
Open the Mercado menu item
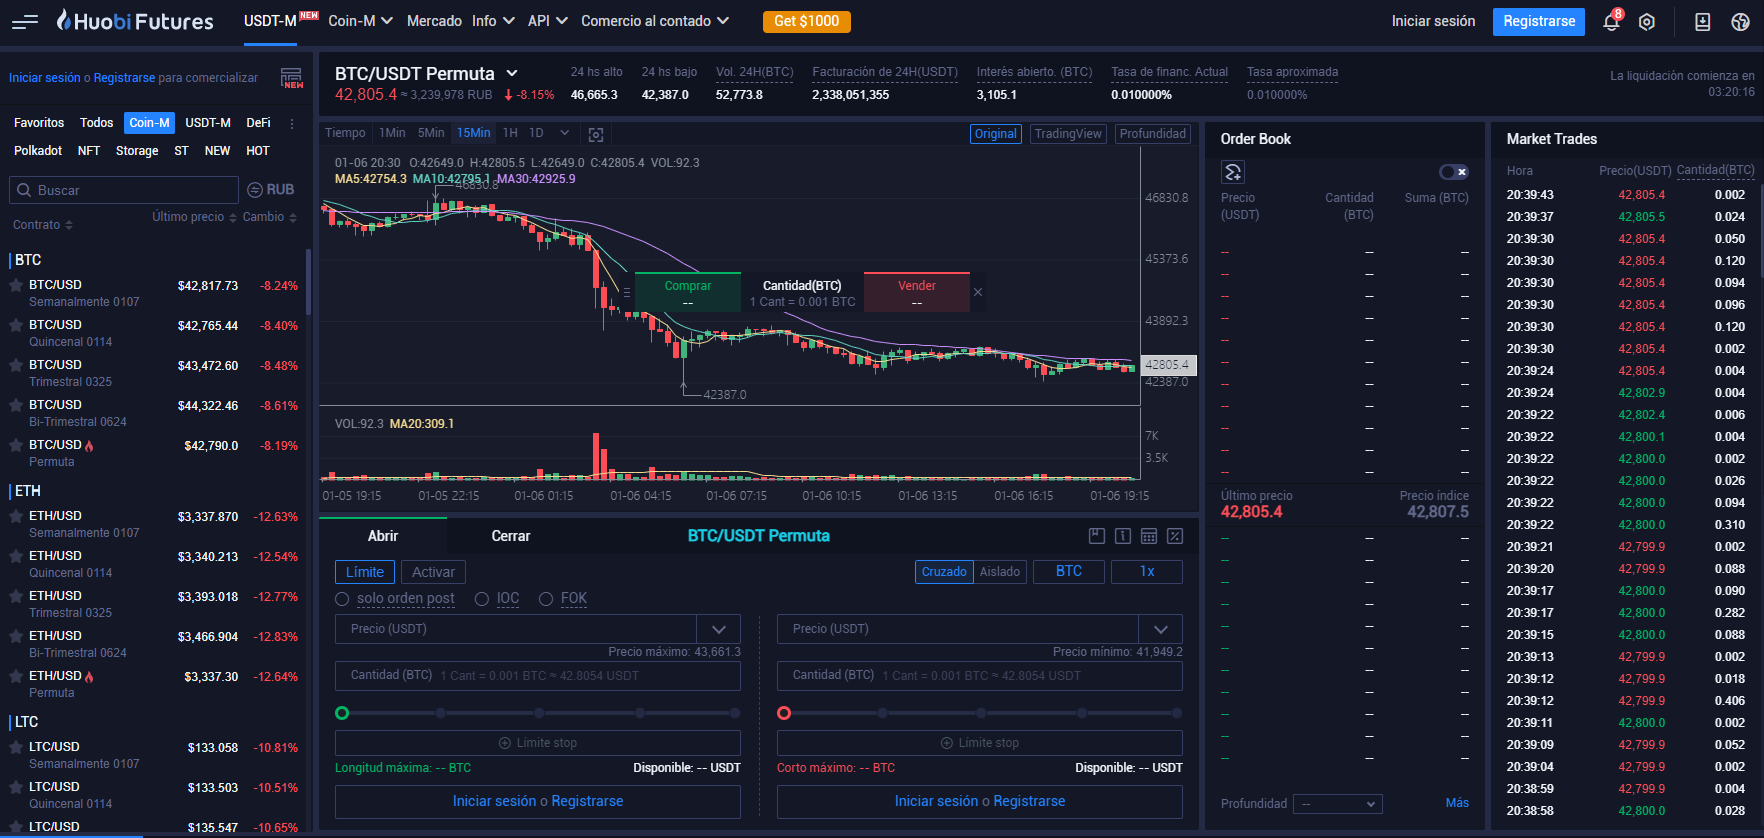pos(434,21)
